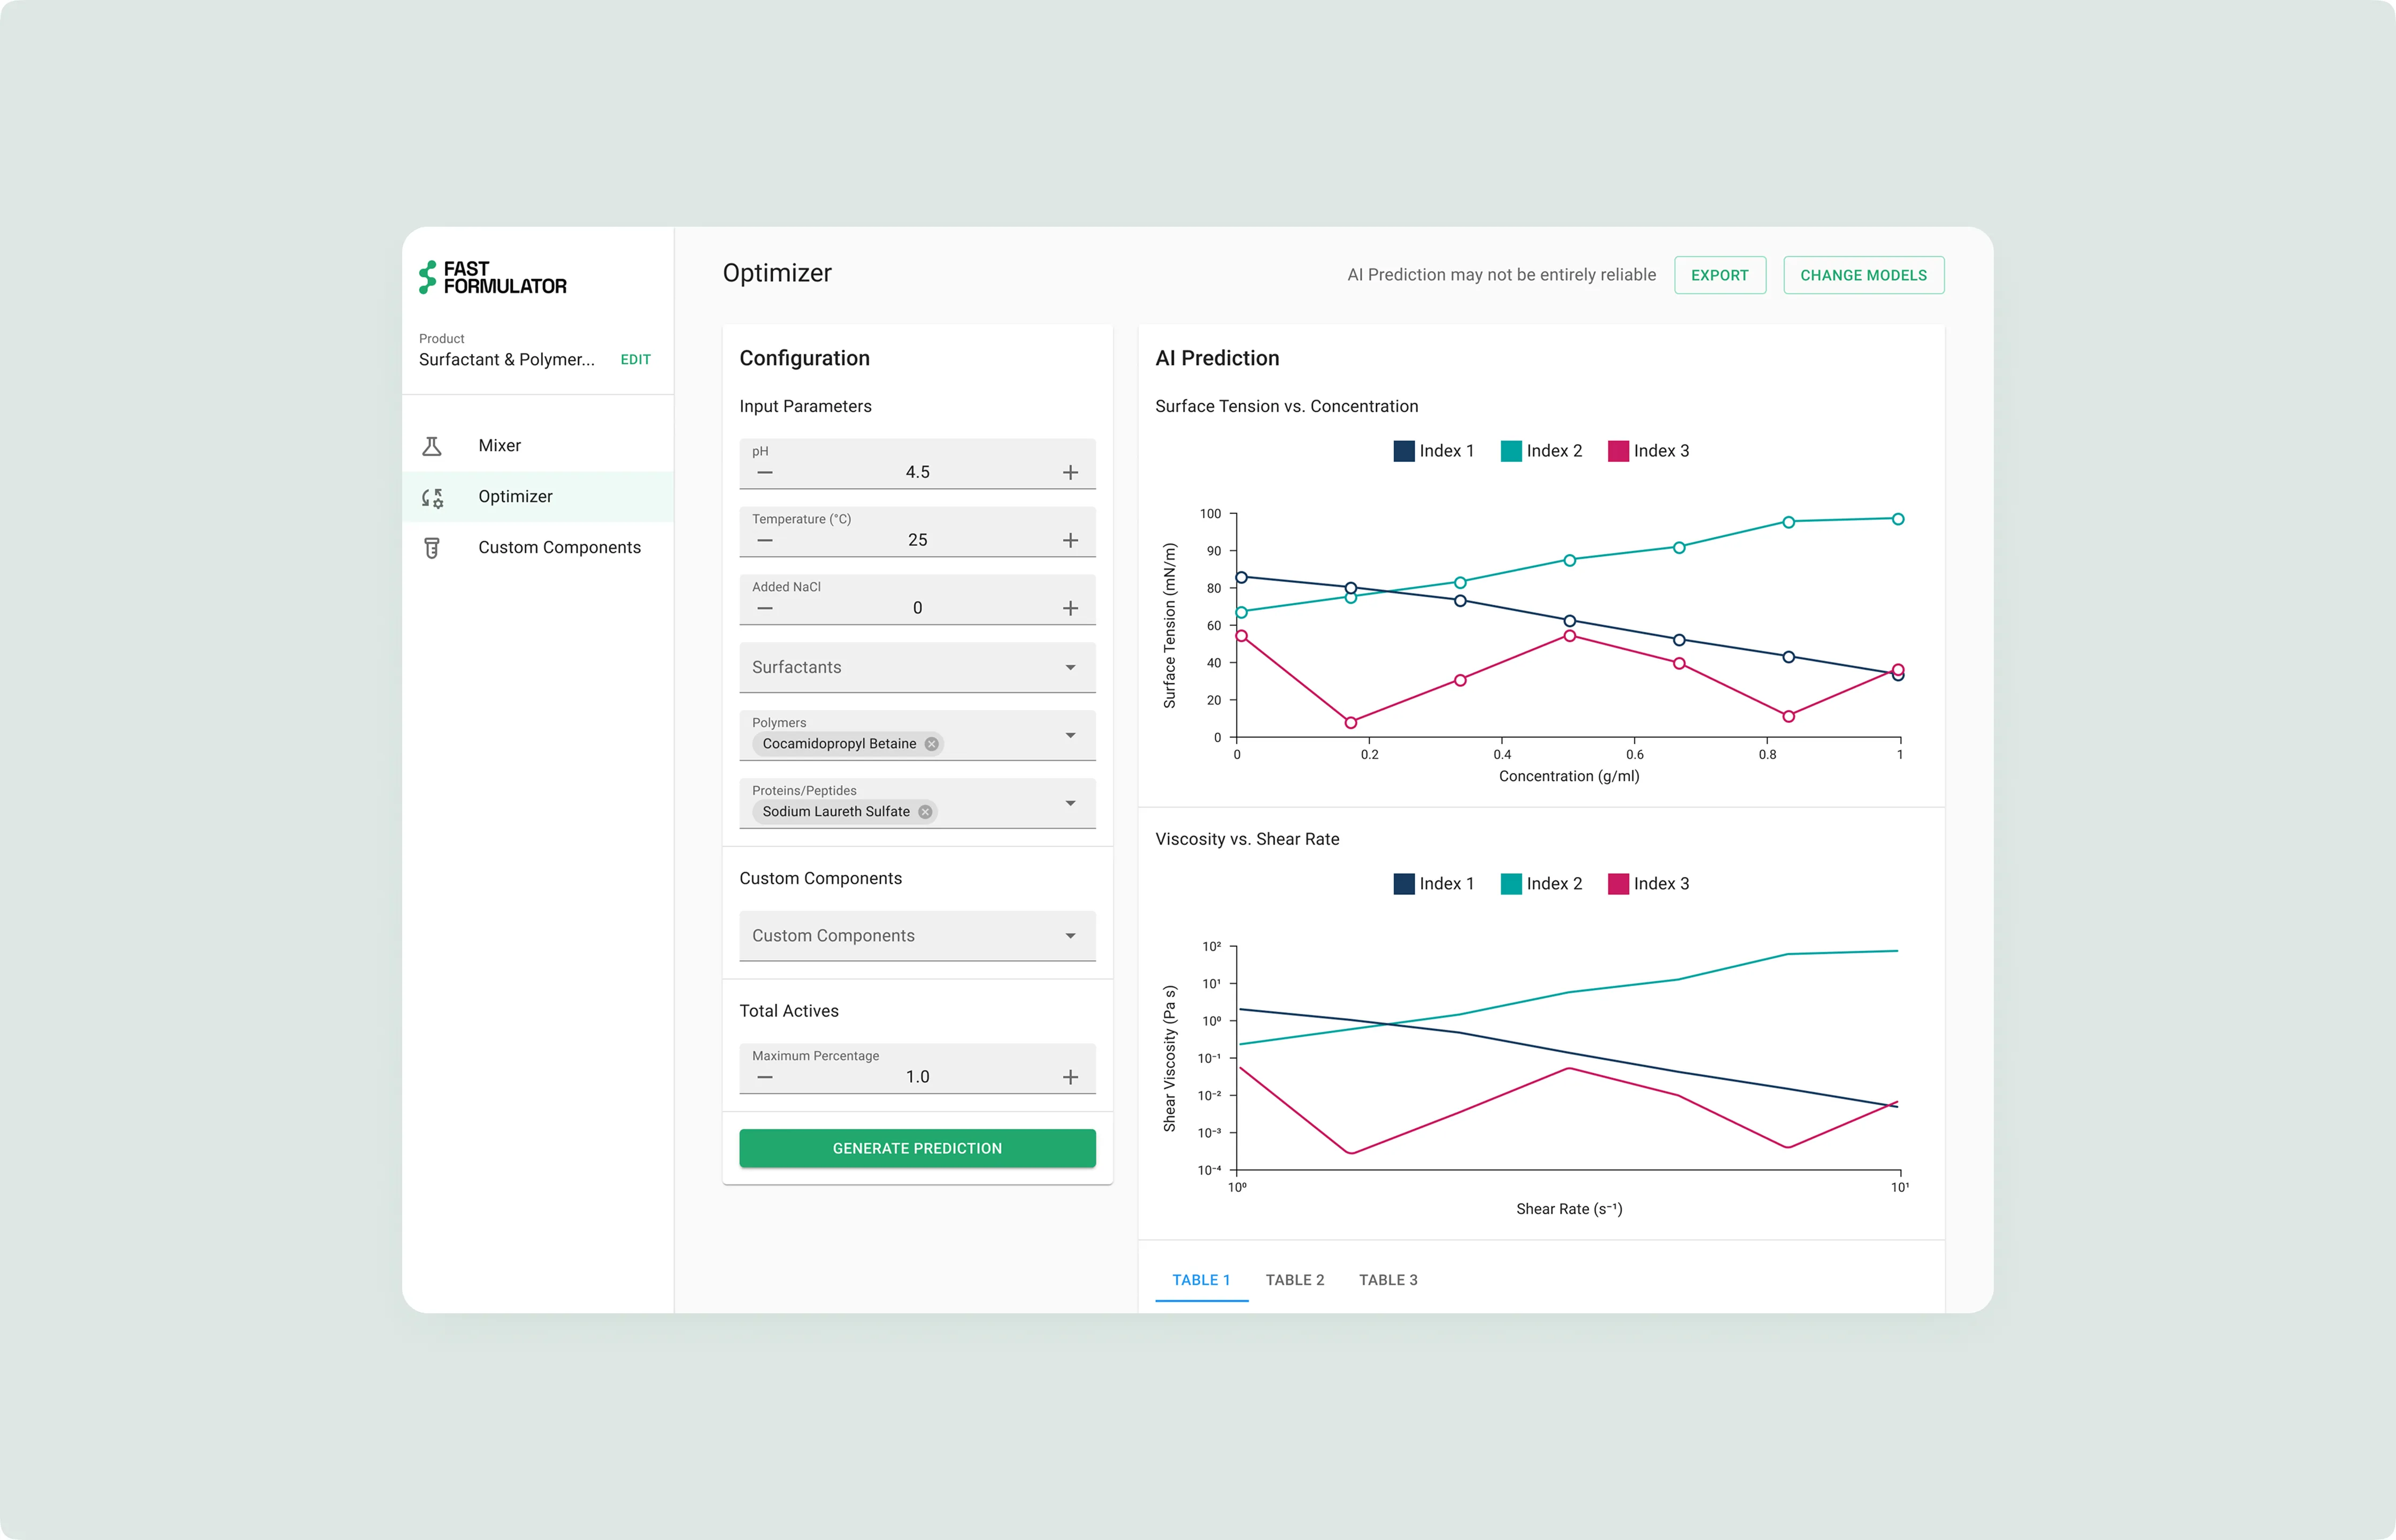Screen dimensions: 2396x1540
Task: Switch to the Table 1 tab
Action: 1201,1280
